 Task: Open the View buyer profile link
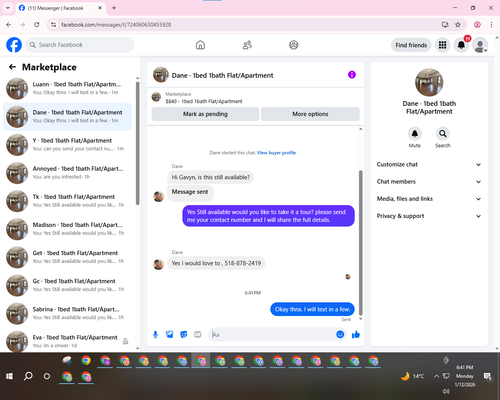[276, 153]
